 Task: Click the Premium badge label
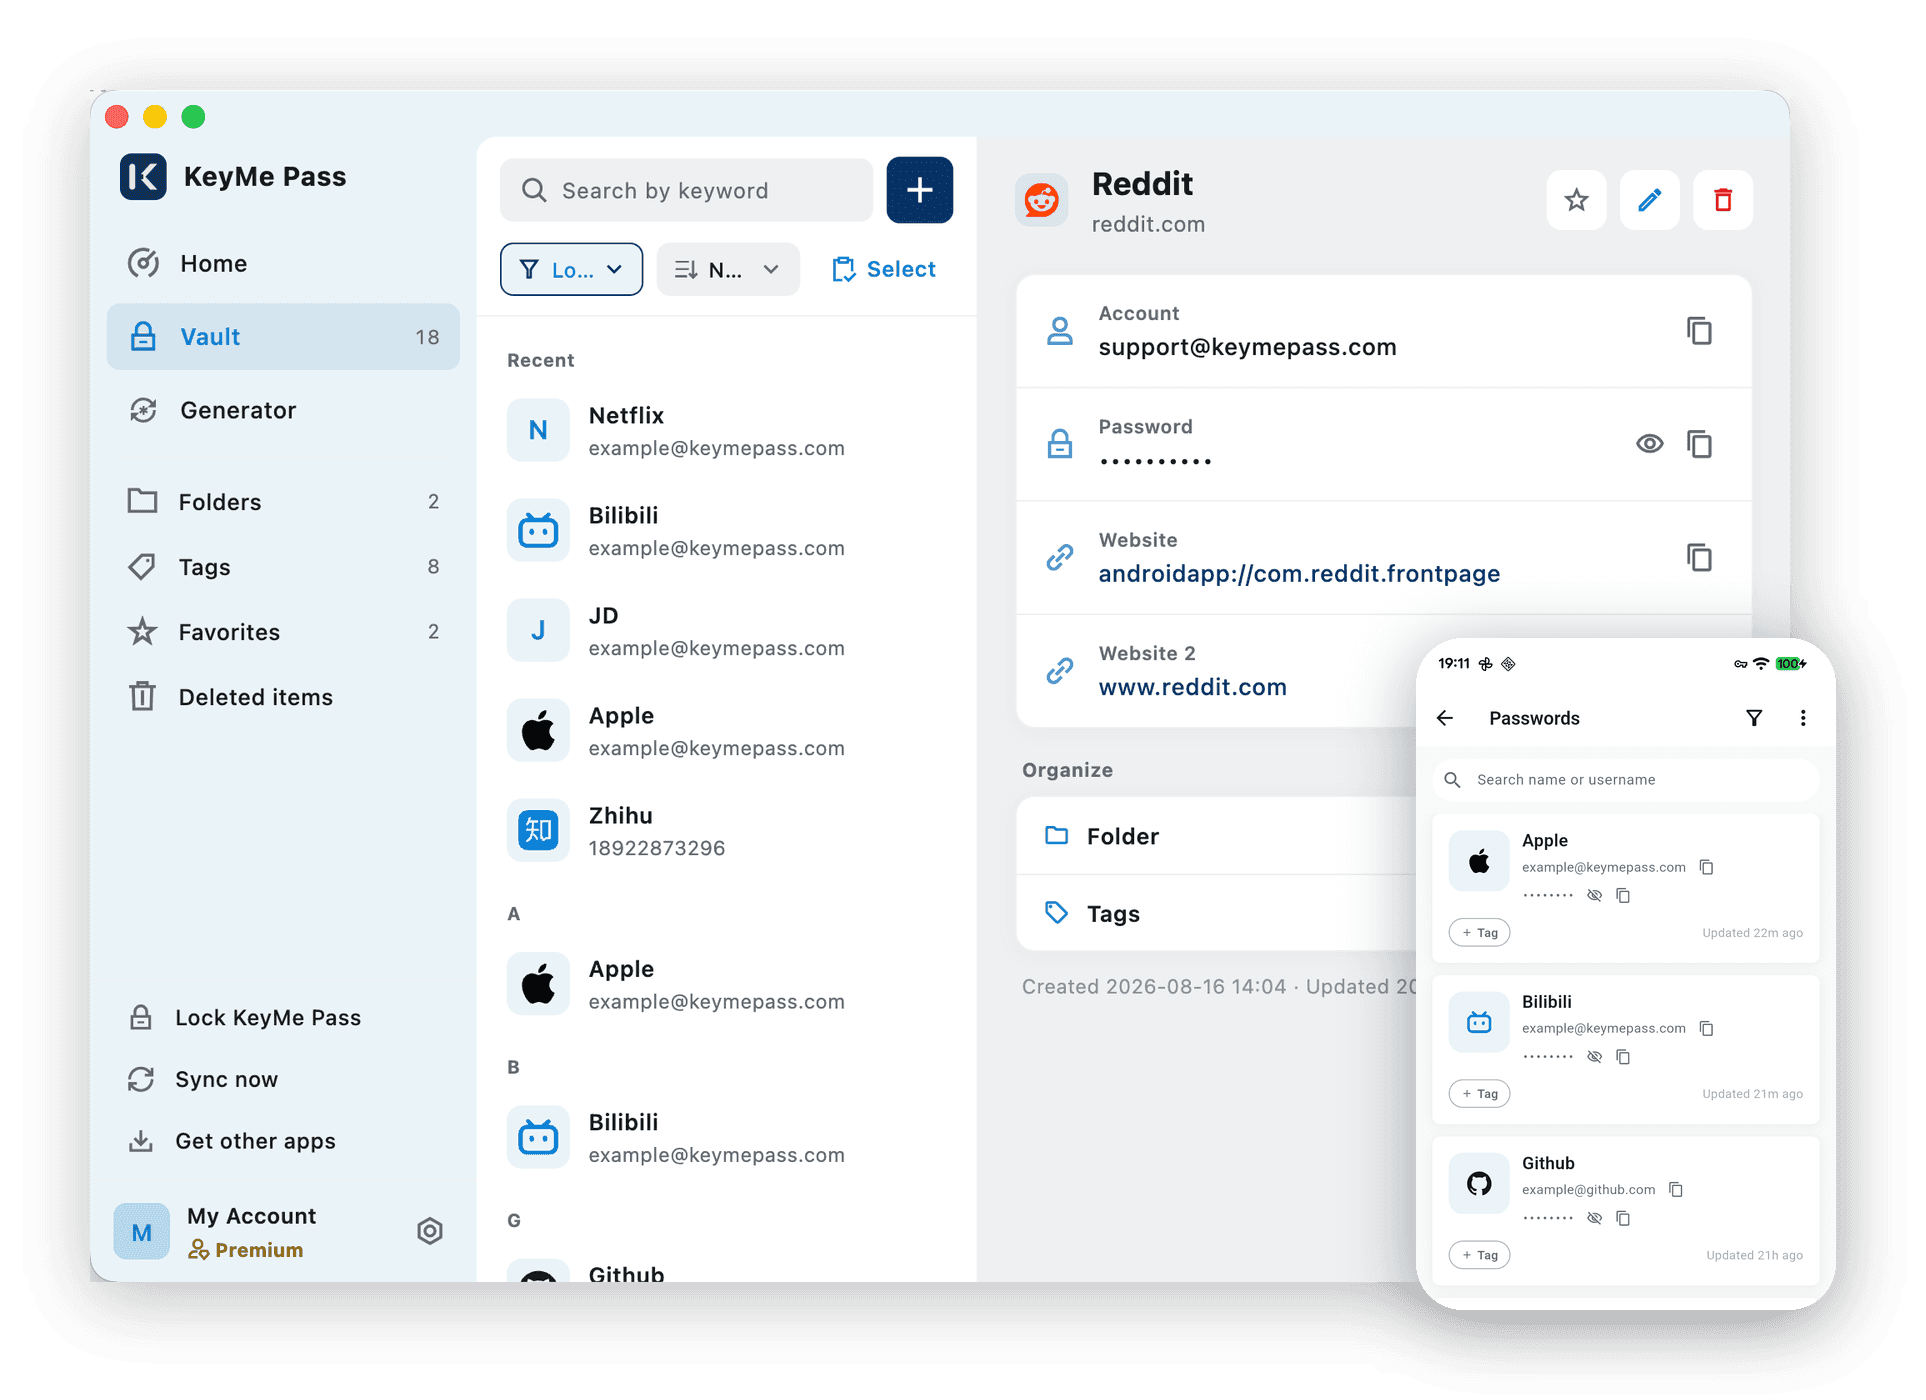pyautogui.click(x=246, y=1250)
